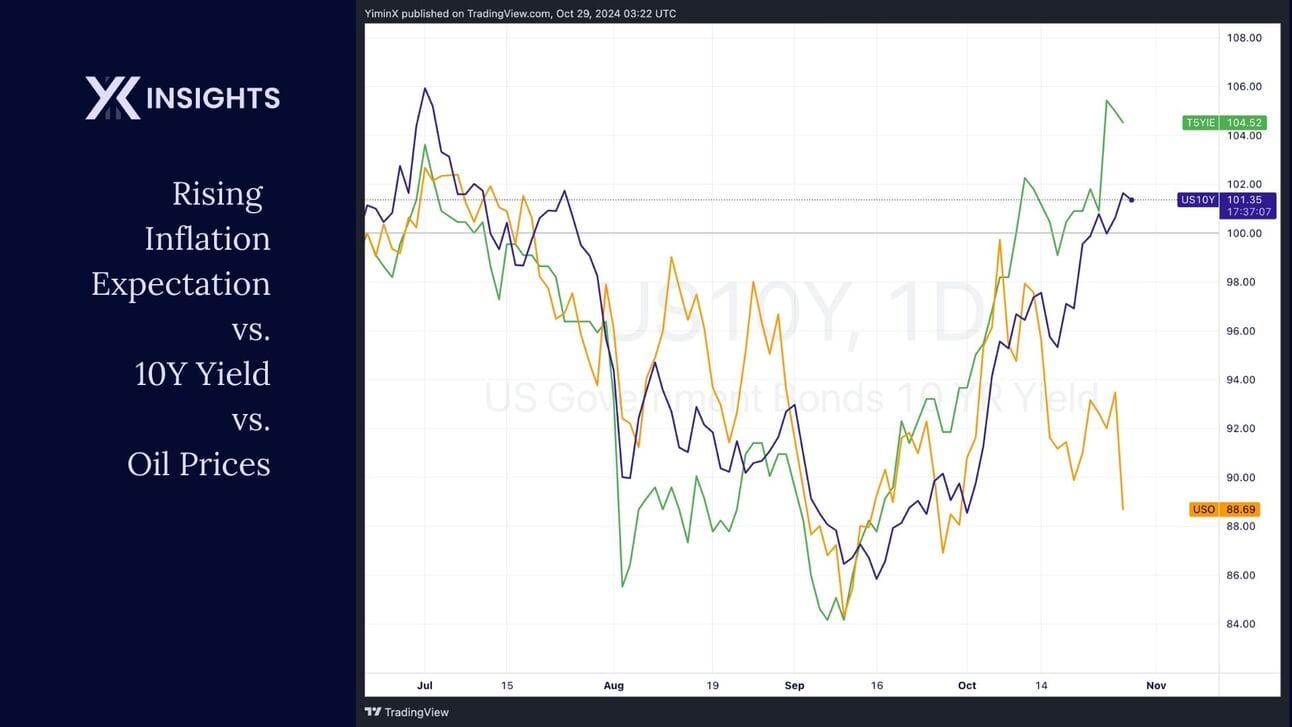Viewport: 1292px width, 727px height.
Task: Click the '10Y Yield' title line
Action: 202,373
